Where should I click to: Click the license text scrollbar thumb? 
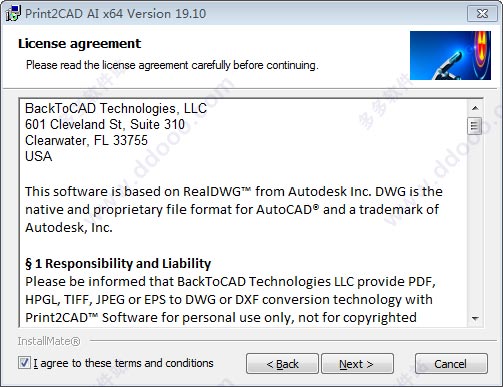click(475, 126)
